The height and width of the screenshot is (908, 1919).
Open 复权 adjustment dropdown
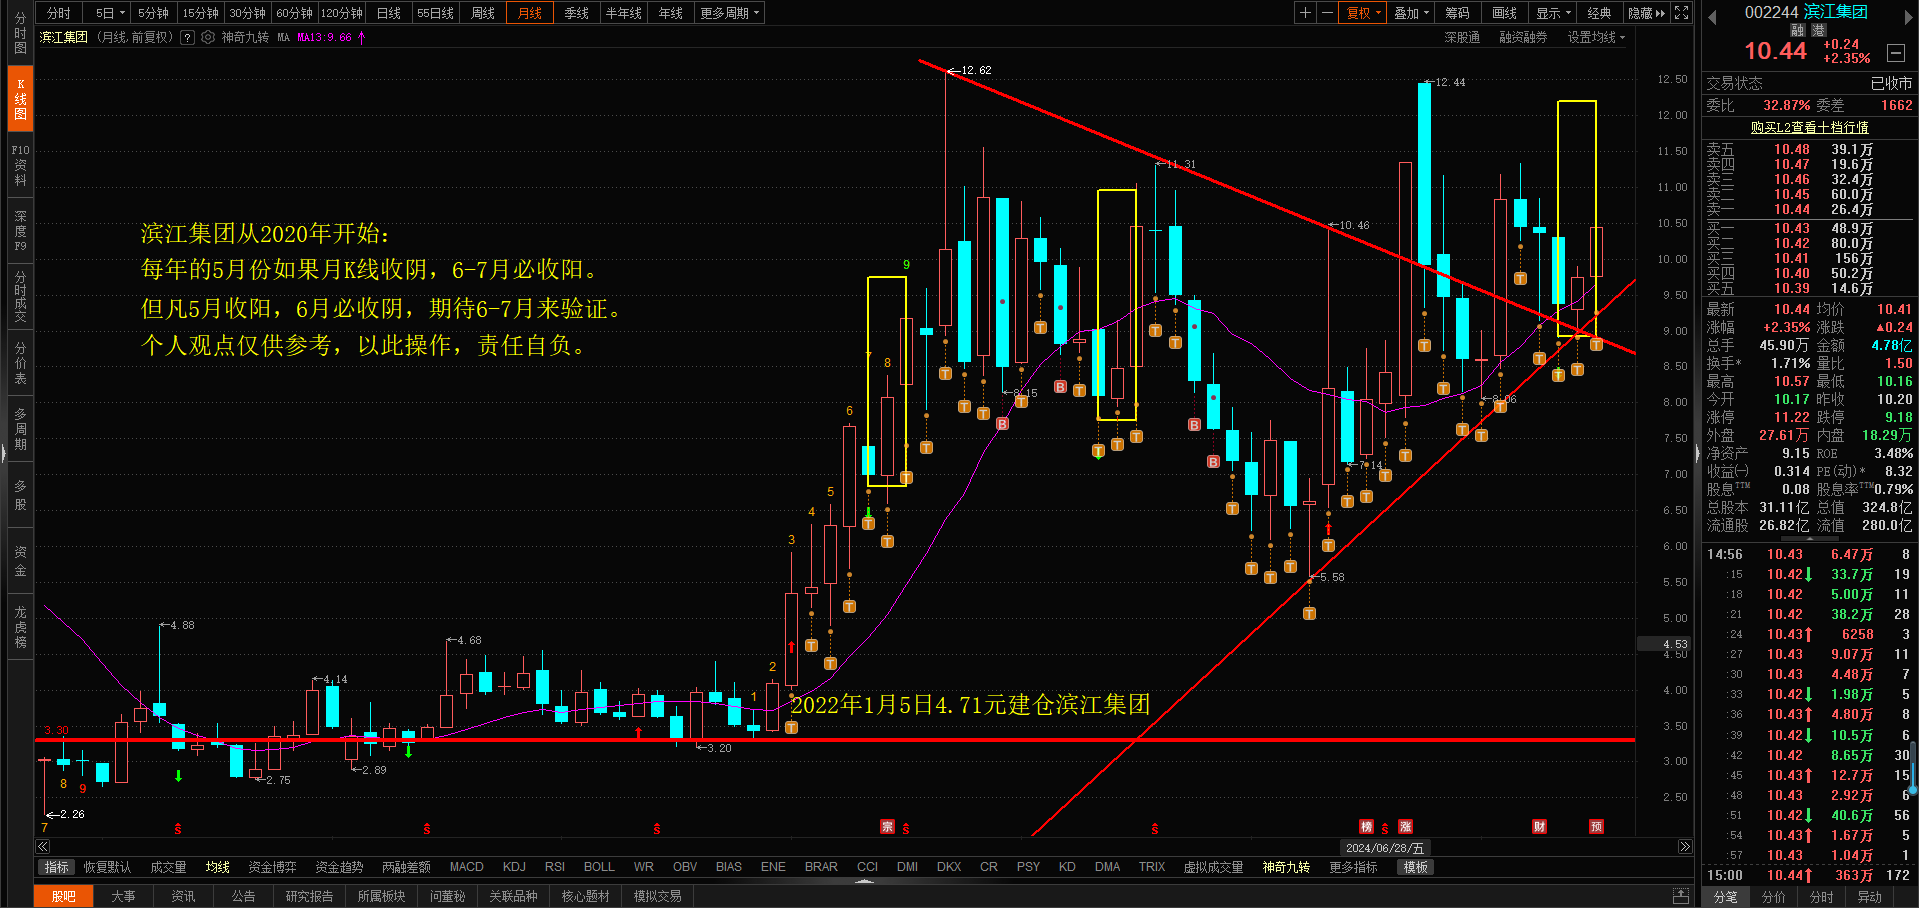point(1364,13)
